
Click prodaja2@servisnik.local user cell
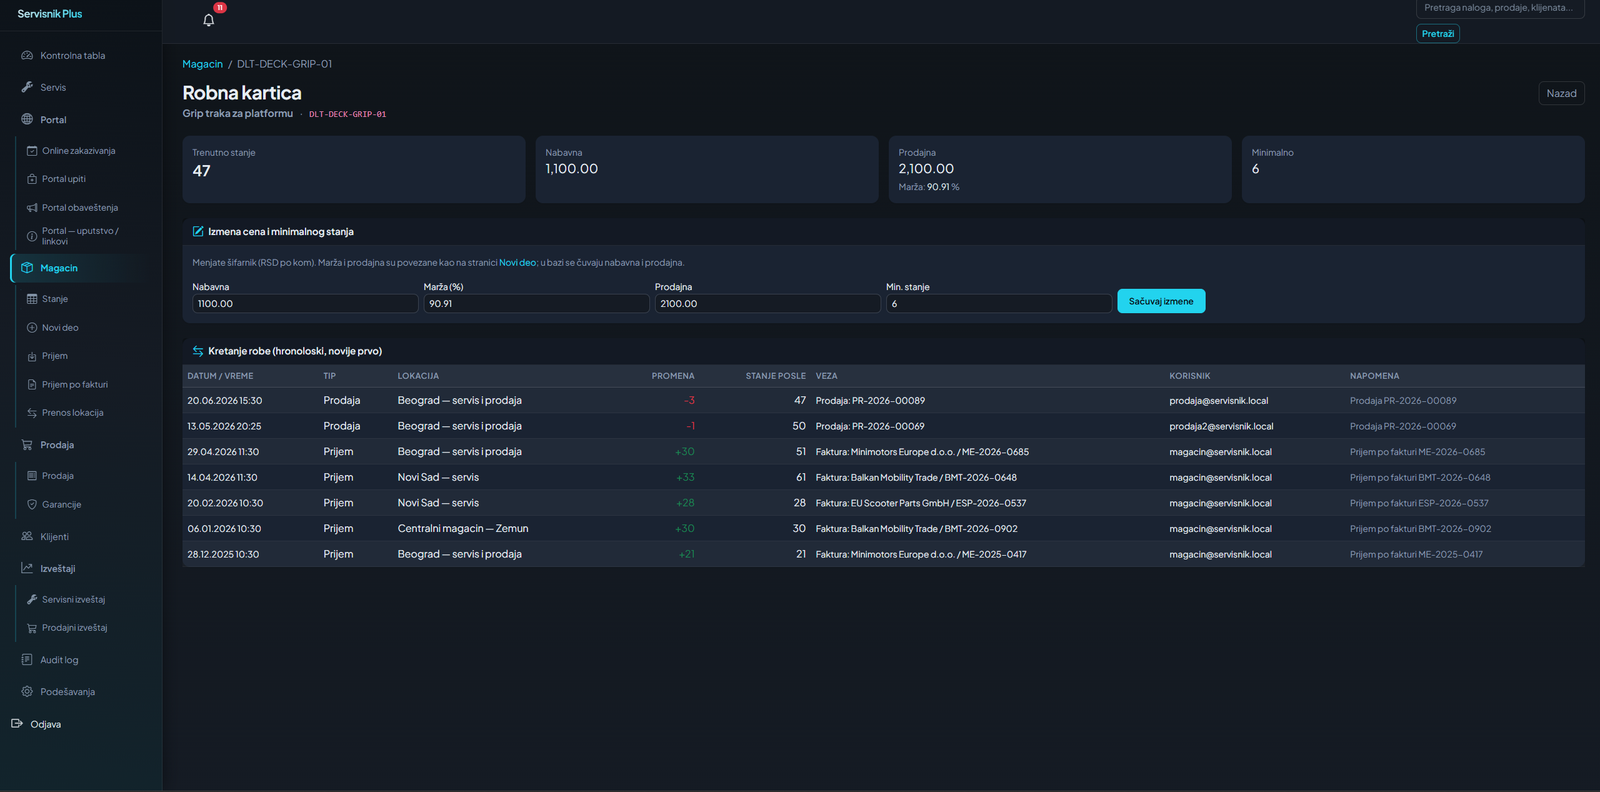(x=1221, y=426)
